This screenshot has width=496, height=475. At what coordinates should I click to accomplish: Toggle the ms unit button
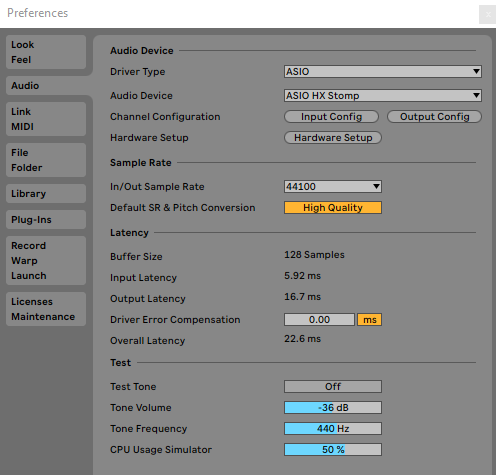point(369,319)
